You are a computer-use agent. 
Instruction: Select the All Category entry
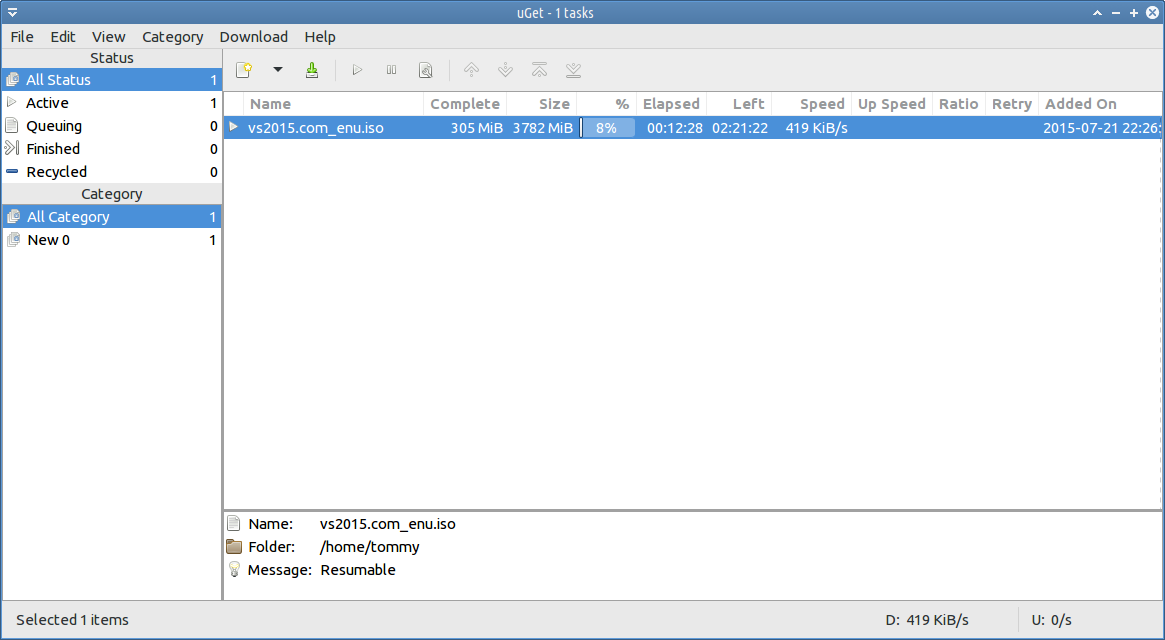click(x=68, y=217)
